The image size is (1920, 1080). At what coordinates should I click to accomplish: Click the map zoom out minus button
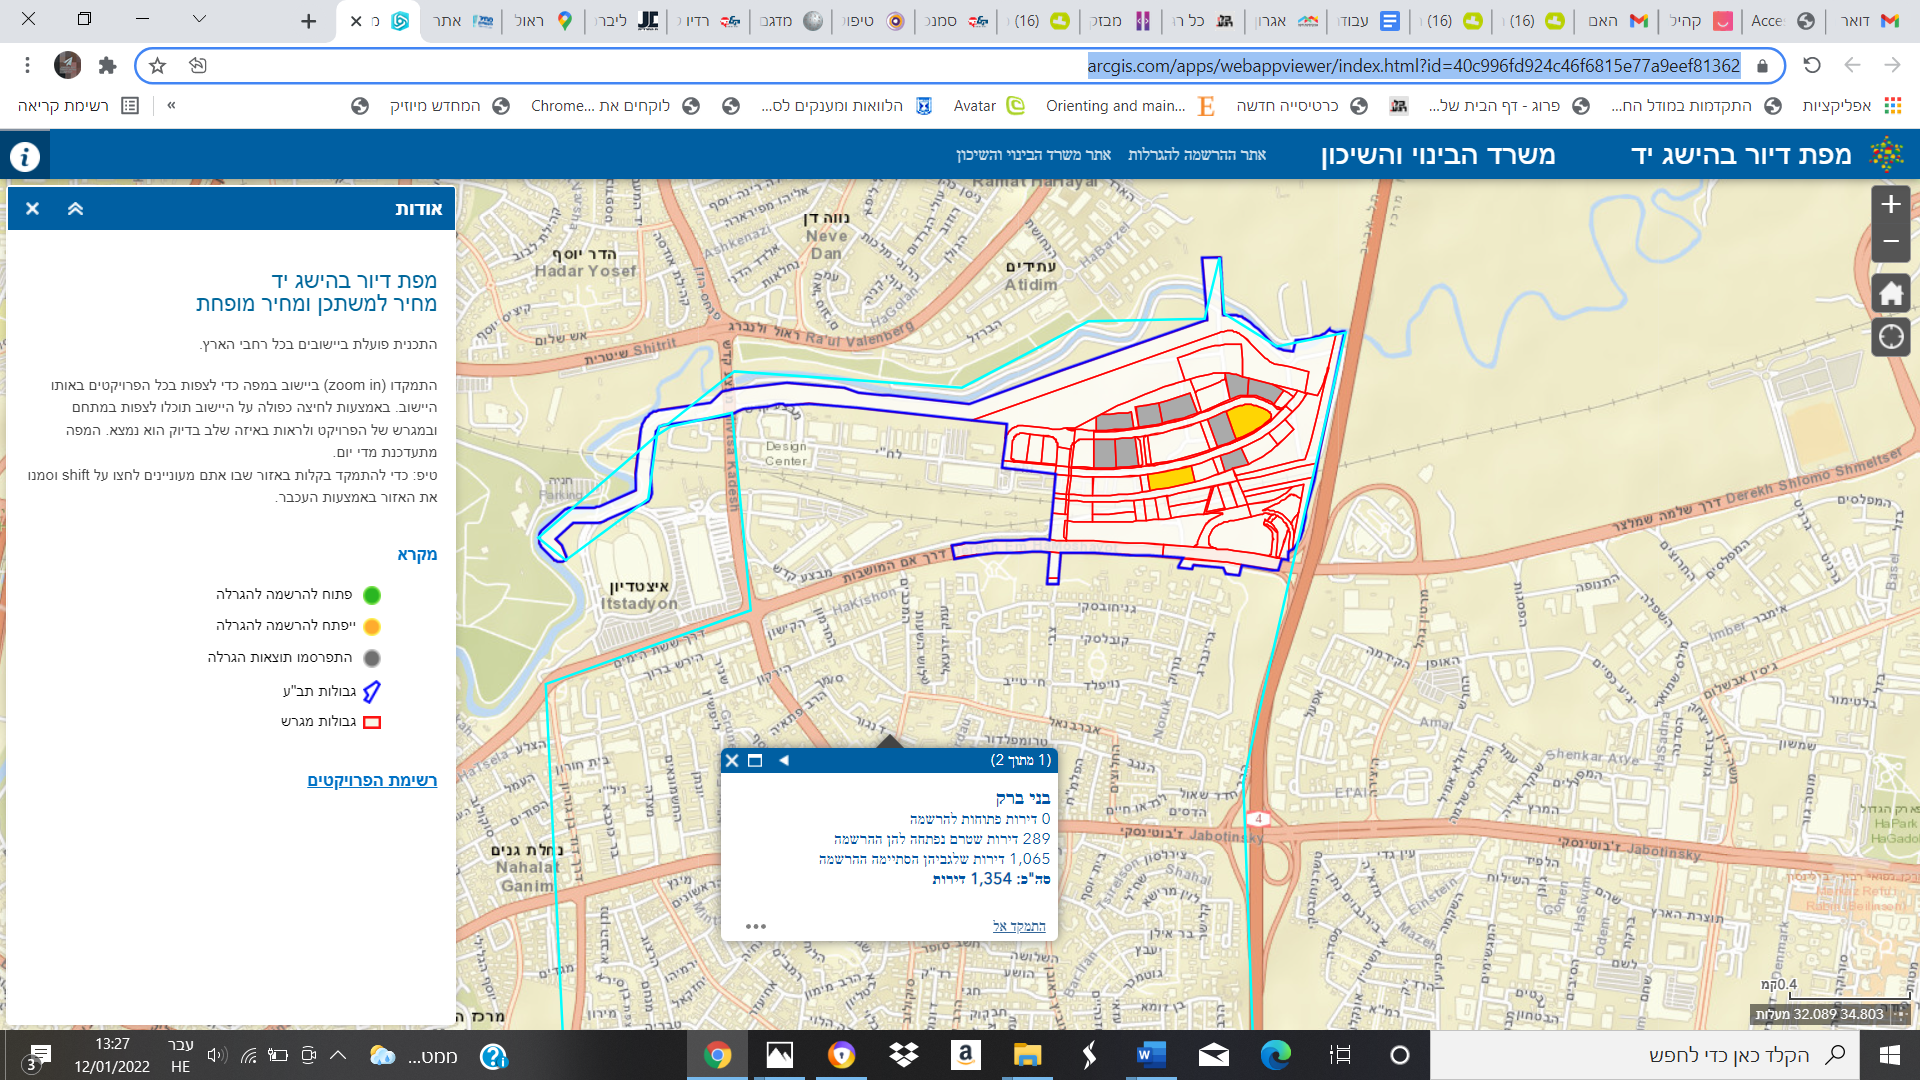point(1890,242)
